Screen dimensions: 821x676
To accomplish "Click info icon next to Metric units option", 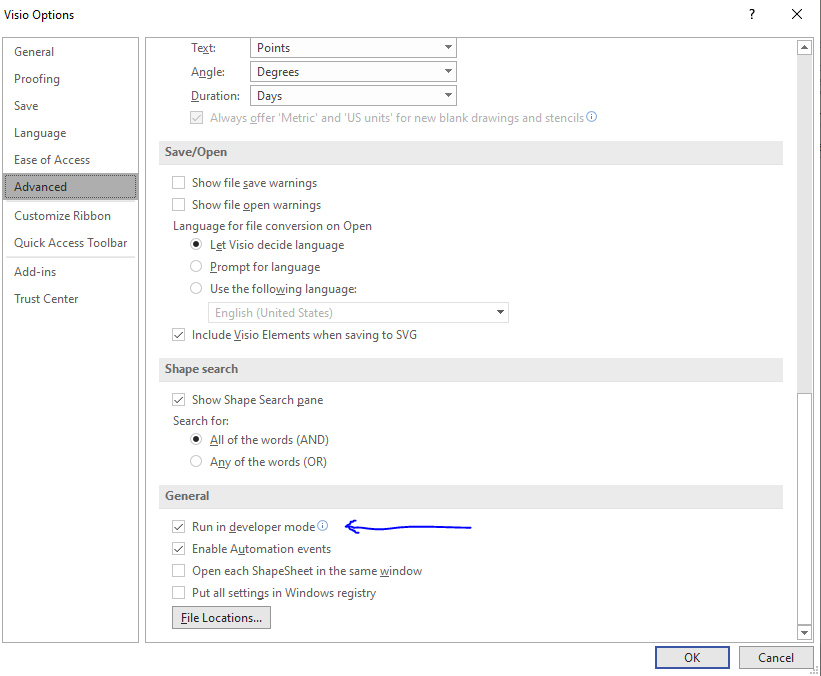I will tap(591, 116).
